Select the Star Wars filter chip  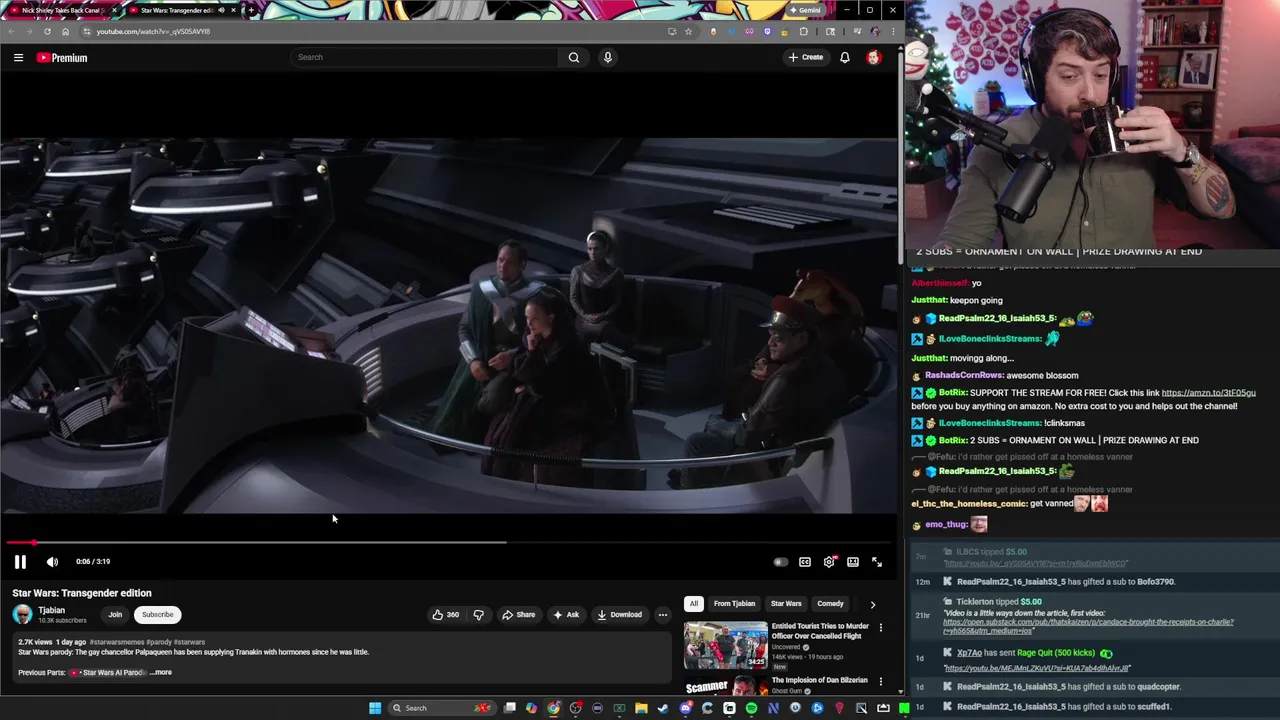coord(786,604)
